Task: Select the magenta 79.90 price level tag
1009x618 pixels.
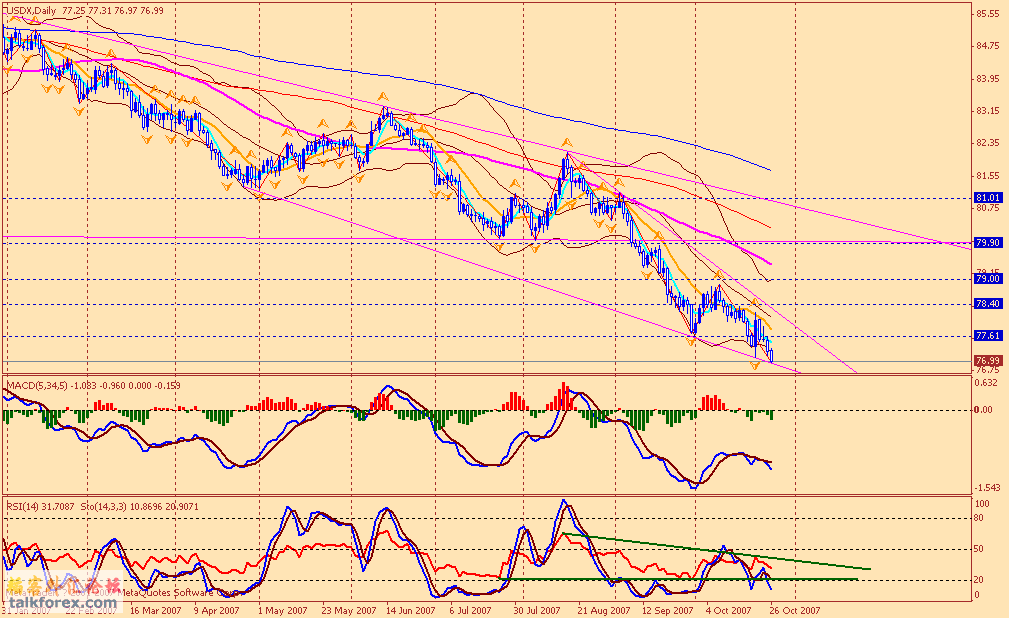Action: [987, 242]
